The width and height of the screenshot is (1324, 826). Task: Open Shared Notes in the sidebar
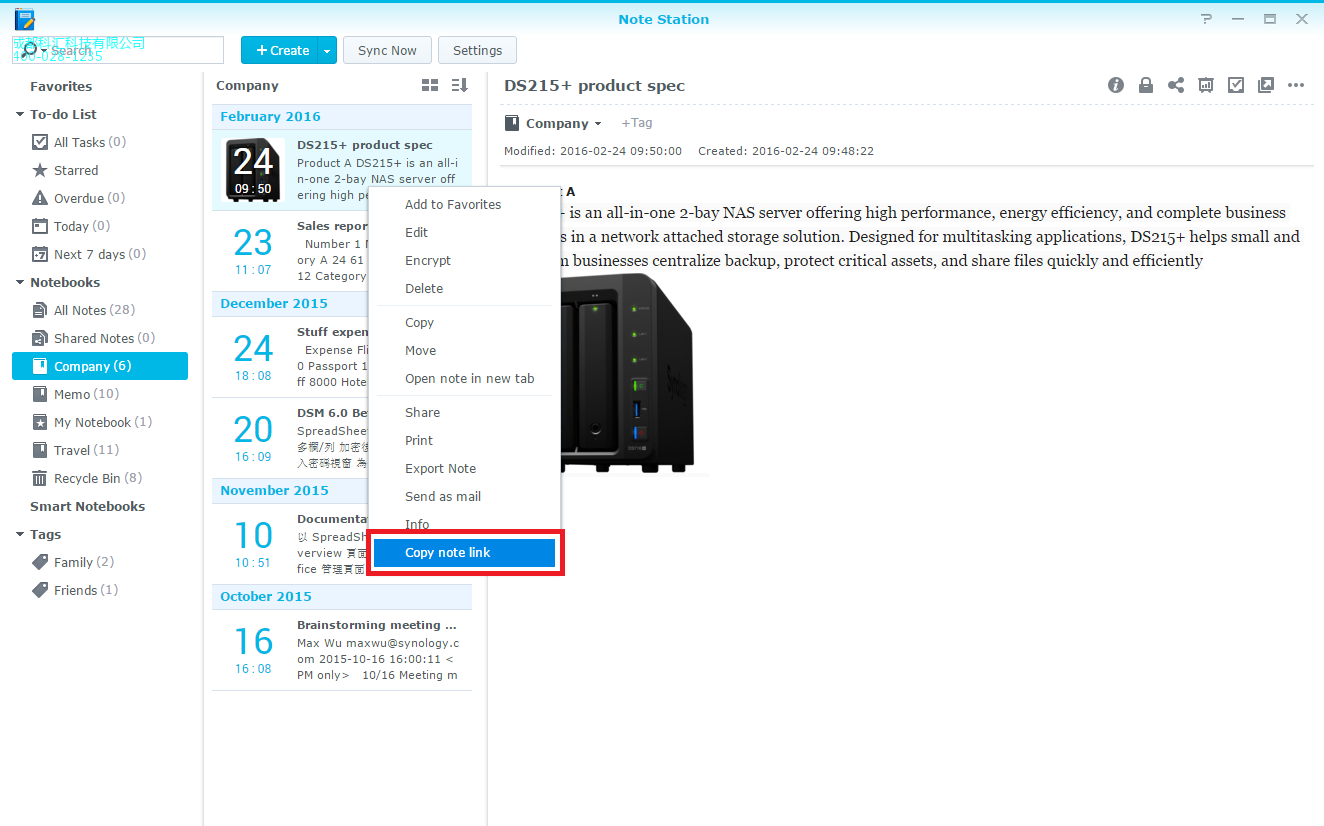point(100,338)
